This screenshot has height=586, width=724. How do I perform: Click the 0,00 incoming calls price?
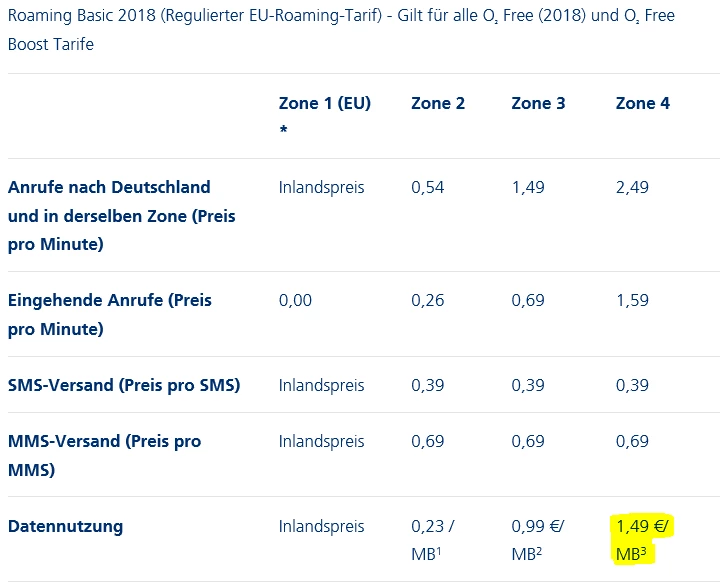pyautogui.click(x=296, y=300)
